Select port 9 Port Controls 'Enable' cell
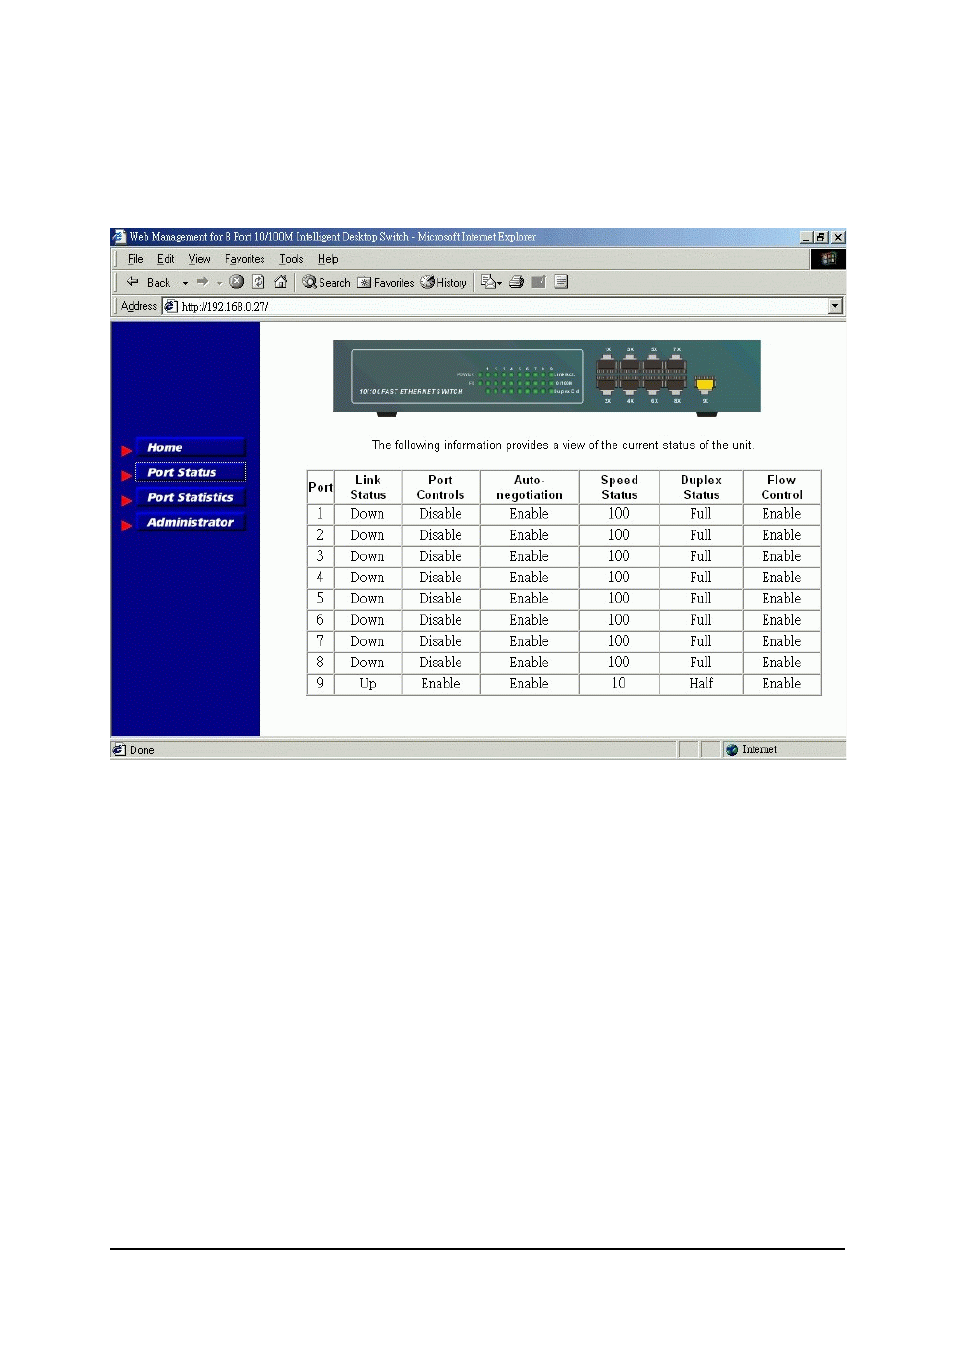 point(440,684)
